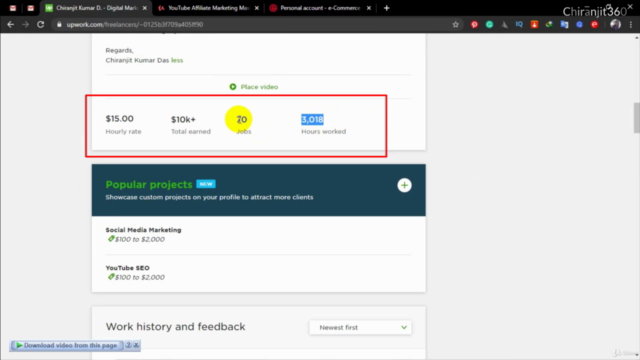Open the first pinned Gmail tab
The image size is (640, 360).
[13, 8]
